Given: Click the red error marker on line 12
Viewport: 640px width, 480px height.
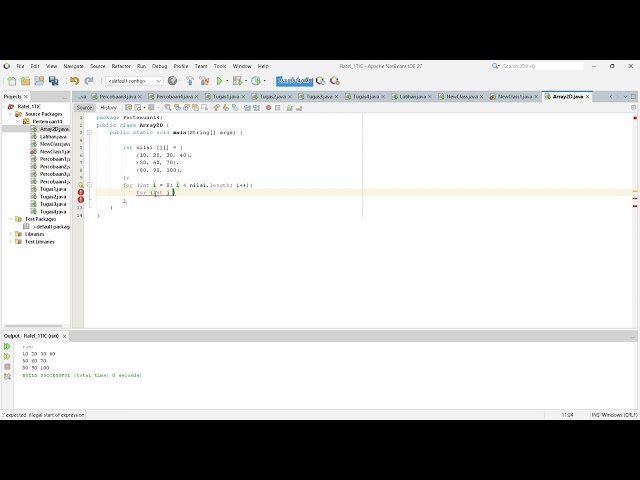Looking at the screenshot, I should click(81, 200).
